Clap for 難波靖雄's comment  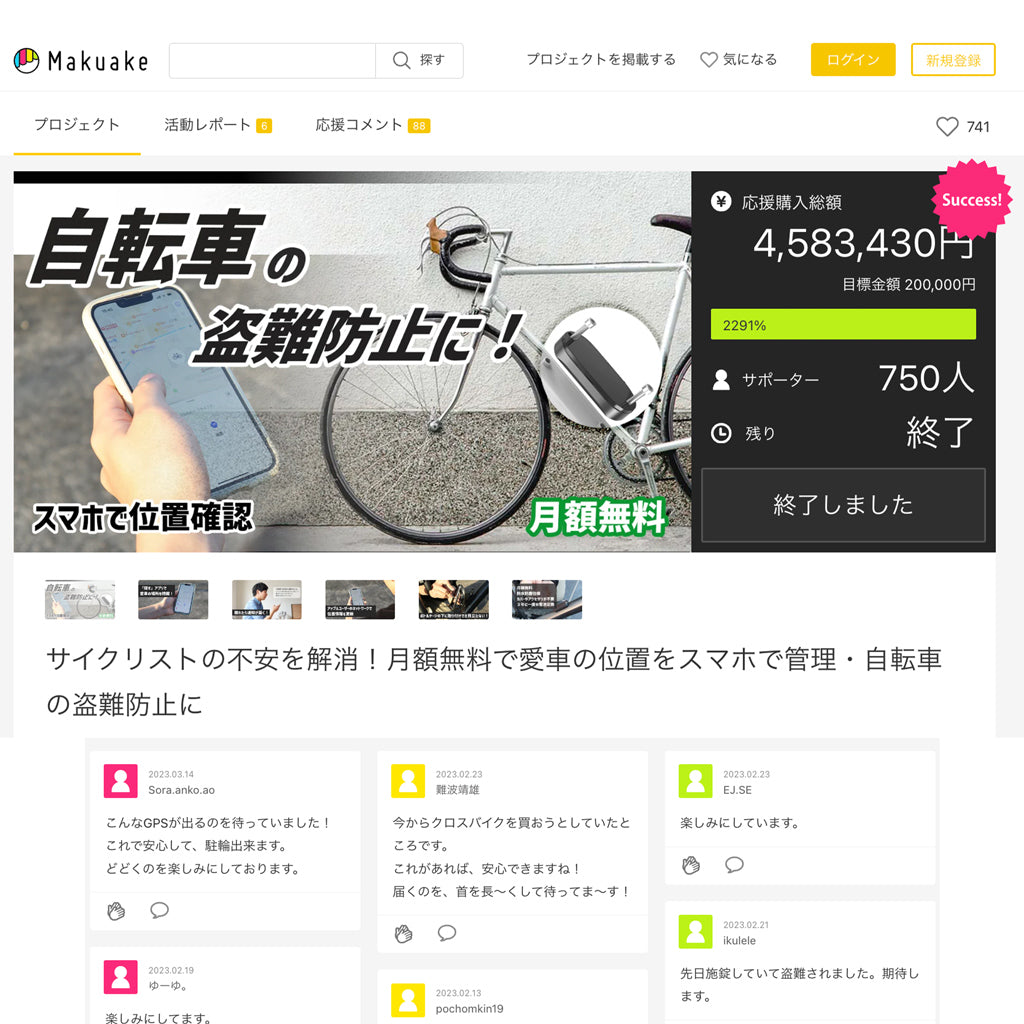coord(404,933)
